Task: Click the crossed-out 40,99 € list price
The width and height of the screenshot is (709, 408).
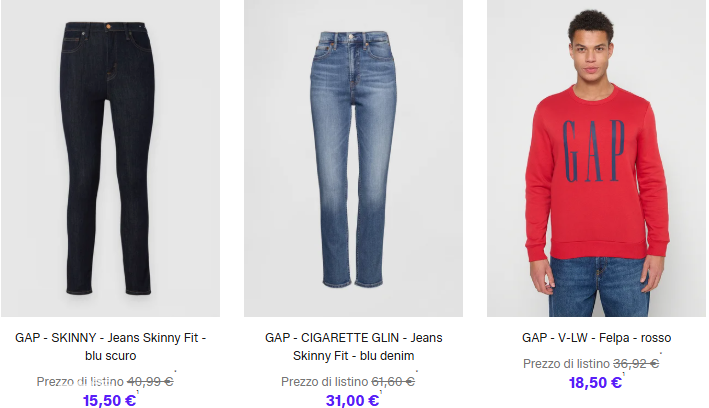Action: click(x=150, y=382)
